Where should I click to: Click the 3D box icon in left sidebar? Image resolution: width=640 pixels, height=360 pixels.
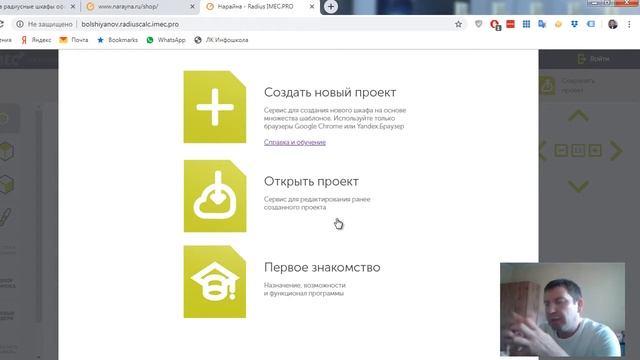[x=7, y=151]
